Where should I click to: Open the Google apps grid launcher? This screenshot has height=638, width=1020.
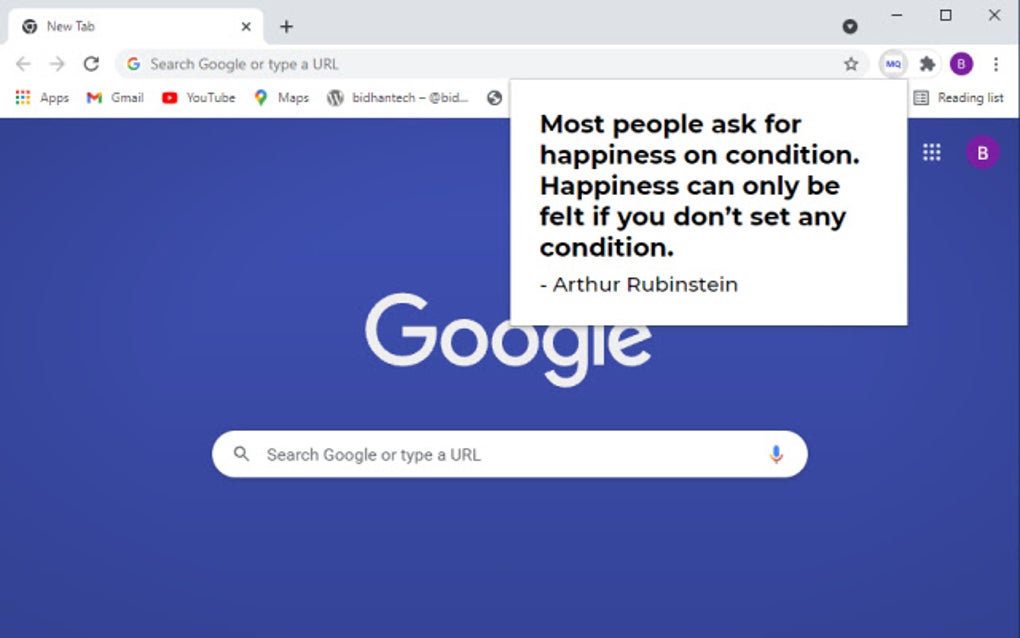click(x=932, y=152)
